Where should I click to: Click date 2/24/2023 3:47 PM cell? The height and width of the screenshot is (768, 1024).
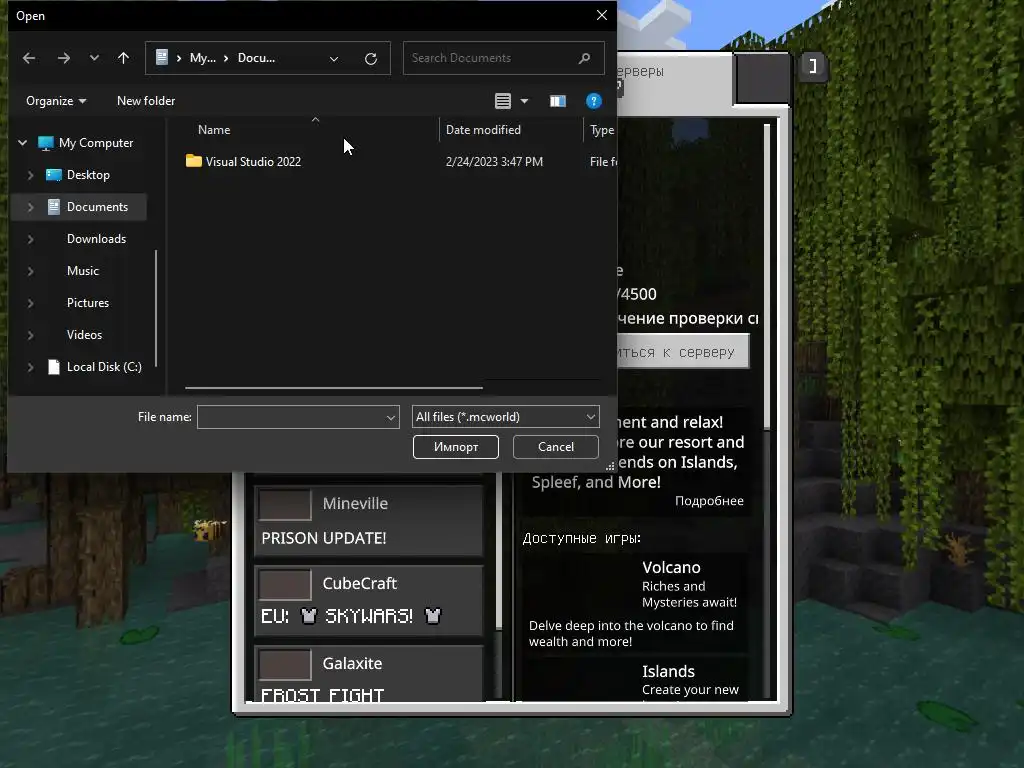pos(494,161)
